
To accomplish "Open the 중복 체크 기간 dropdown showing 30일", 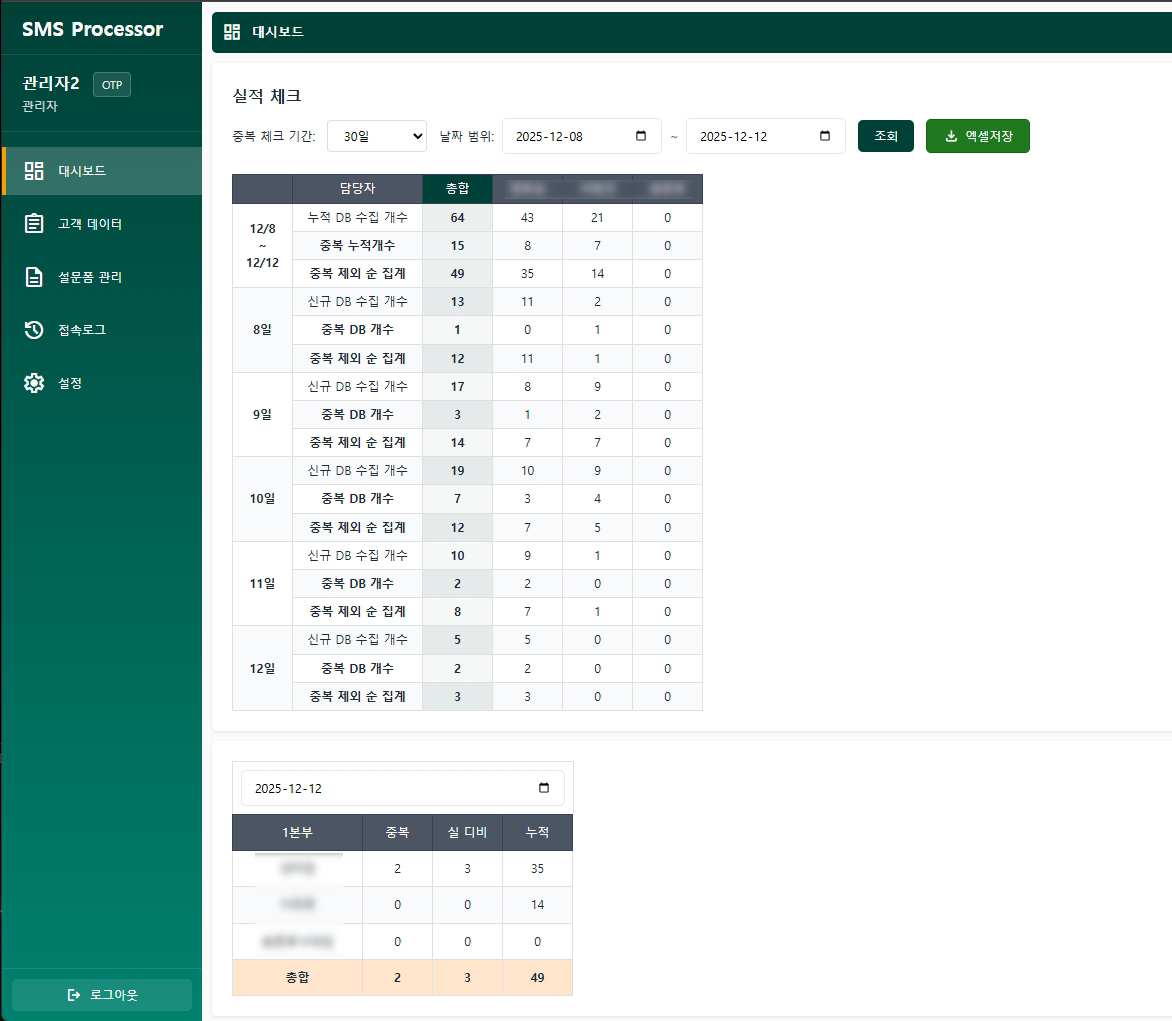I will [x=377, y=136].
